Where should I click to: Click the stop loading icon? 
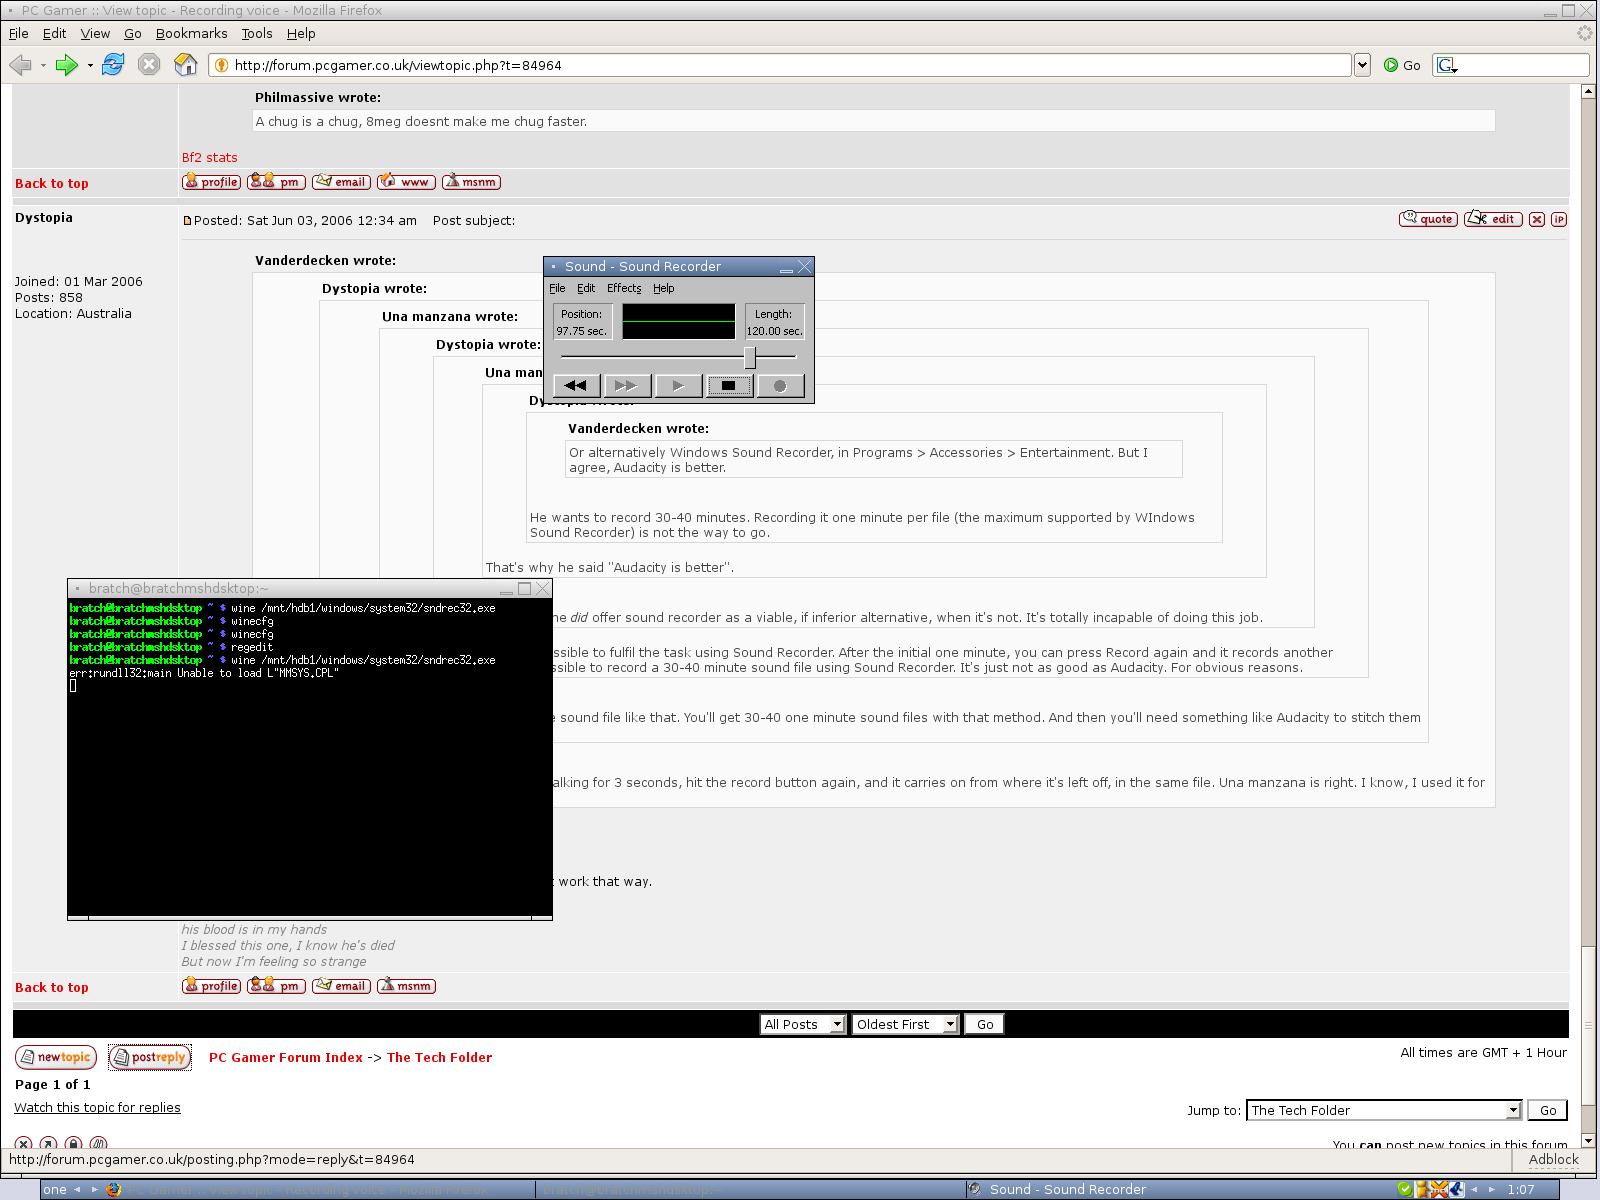pos(149,65)
